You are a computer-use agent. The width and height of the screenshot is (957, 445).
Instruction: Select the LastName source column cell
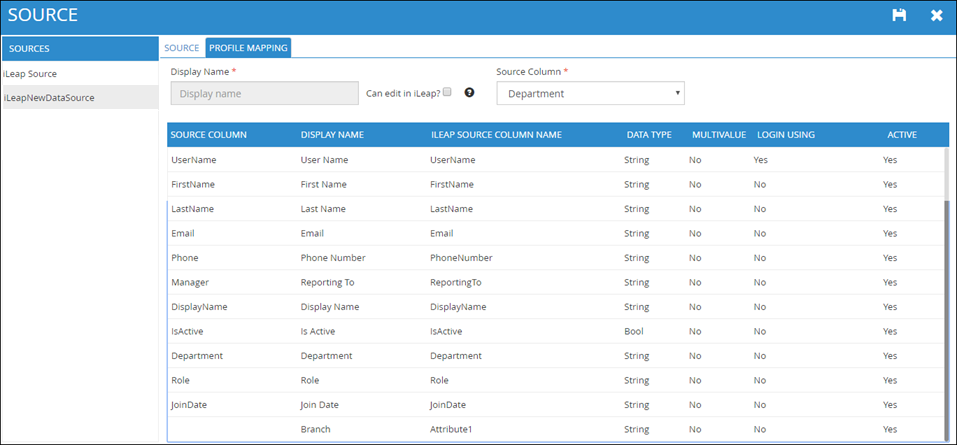pyautogui.click(x=192, y=209)
